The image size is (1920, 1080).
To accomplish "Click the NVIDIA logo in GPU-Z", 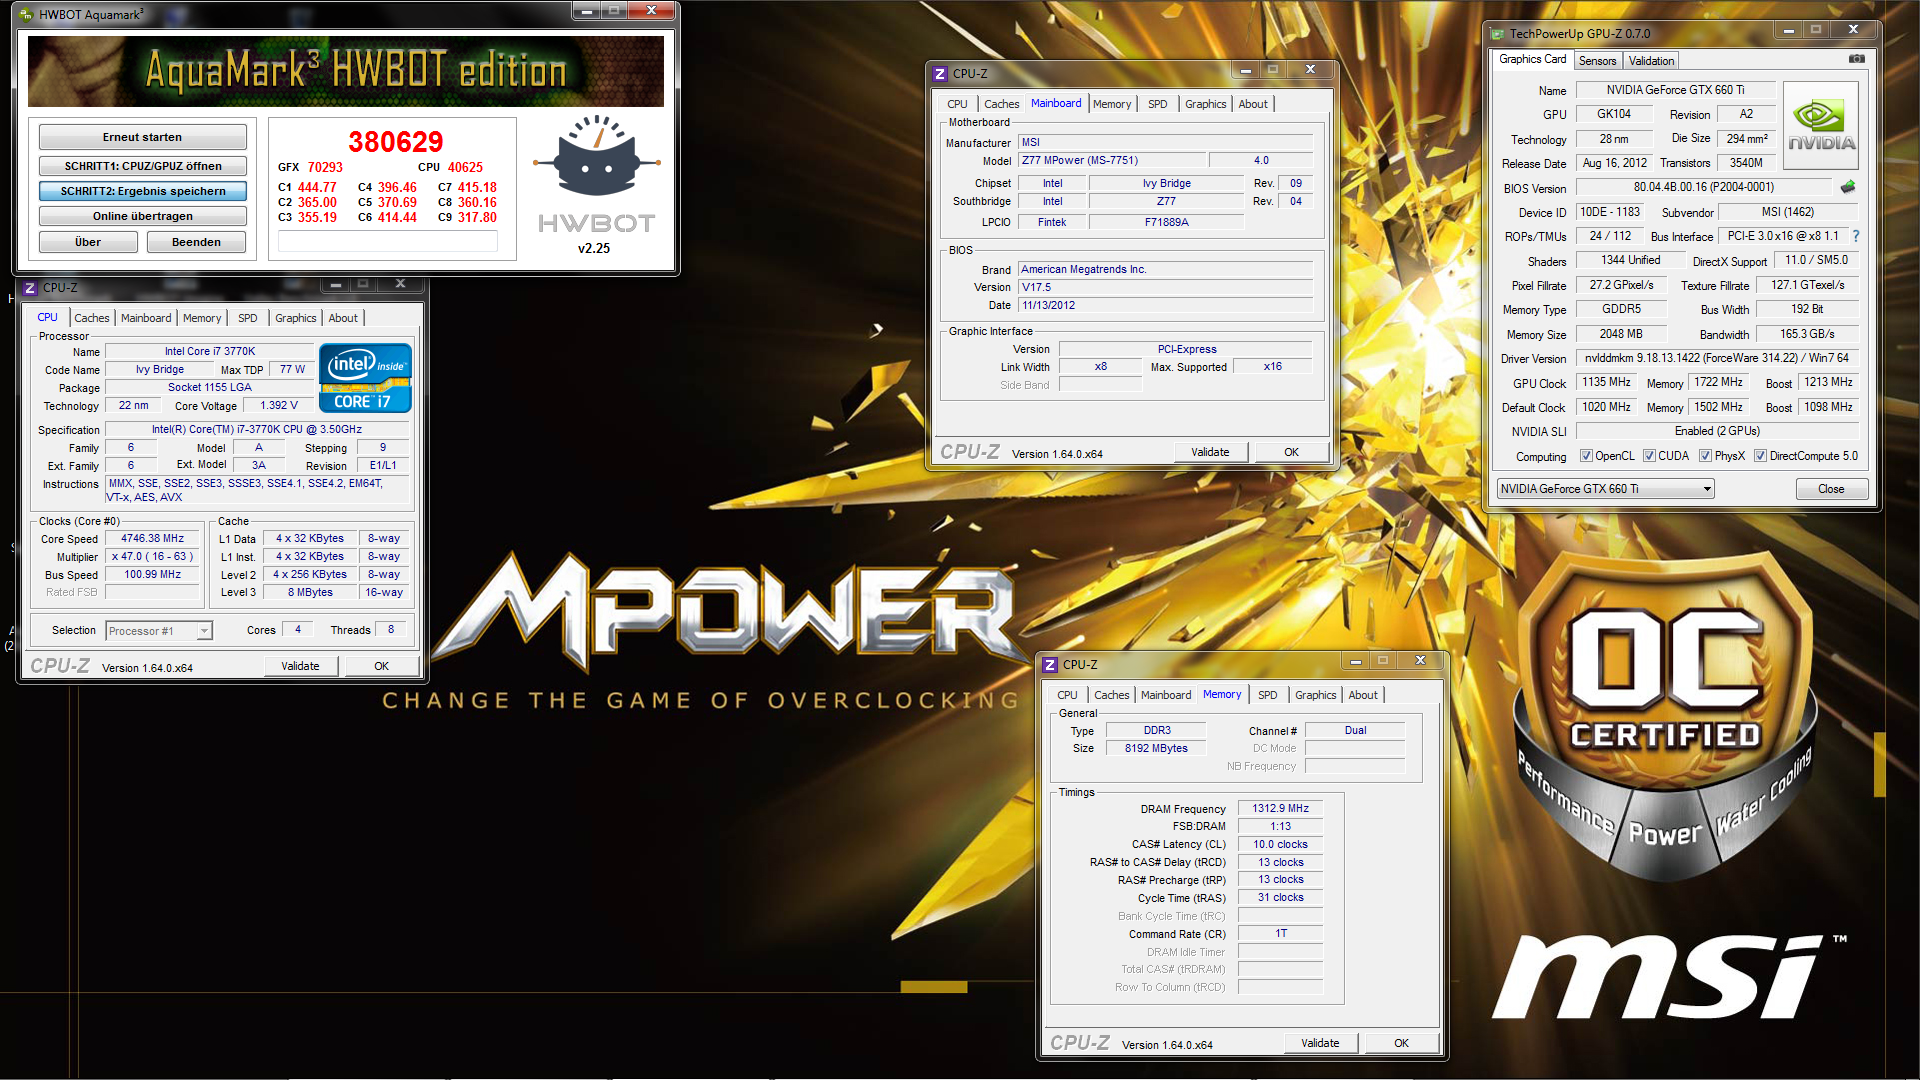I will coord(1821,126).
